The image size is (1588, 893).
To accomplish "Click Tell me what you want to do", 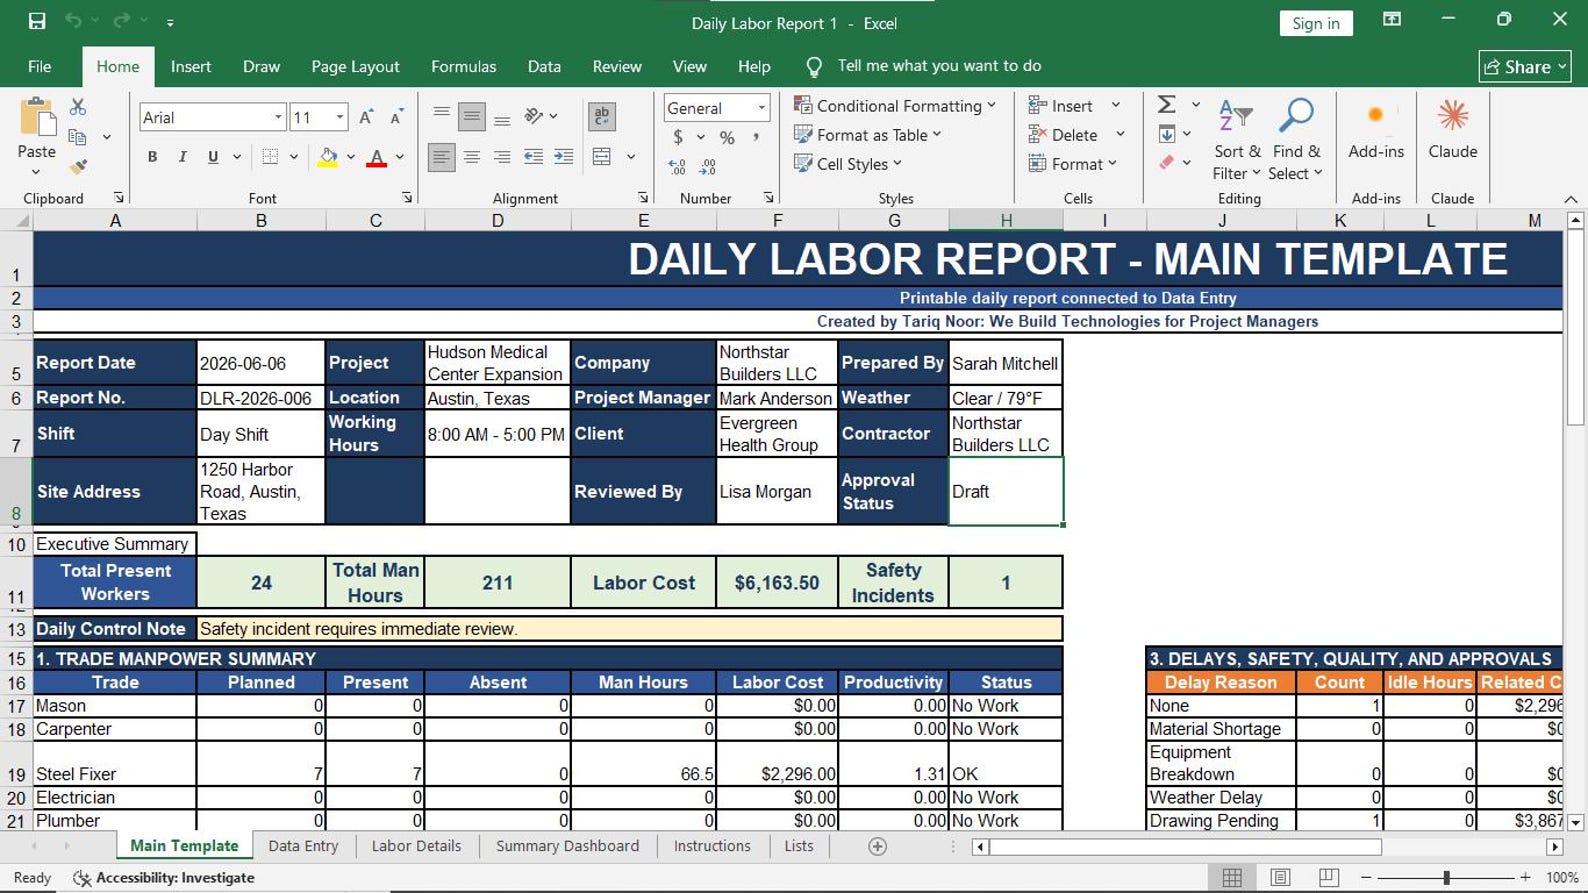I will (x=939, y=66).
